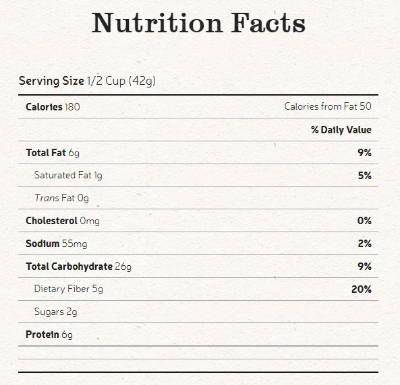The width and height of the screenshot is (400, 385).
Task: Click the 20% Dietary Fiber value
Action: pyautogui.click(x=361, y=289)
